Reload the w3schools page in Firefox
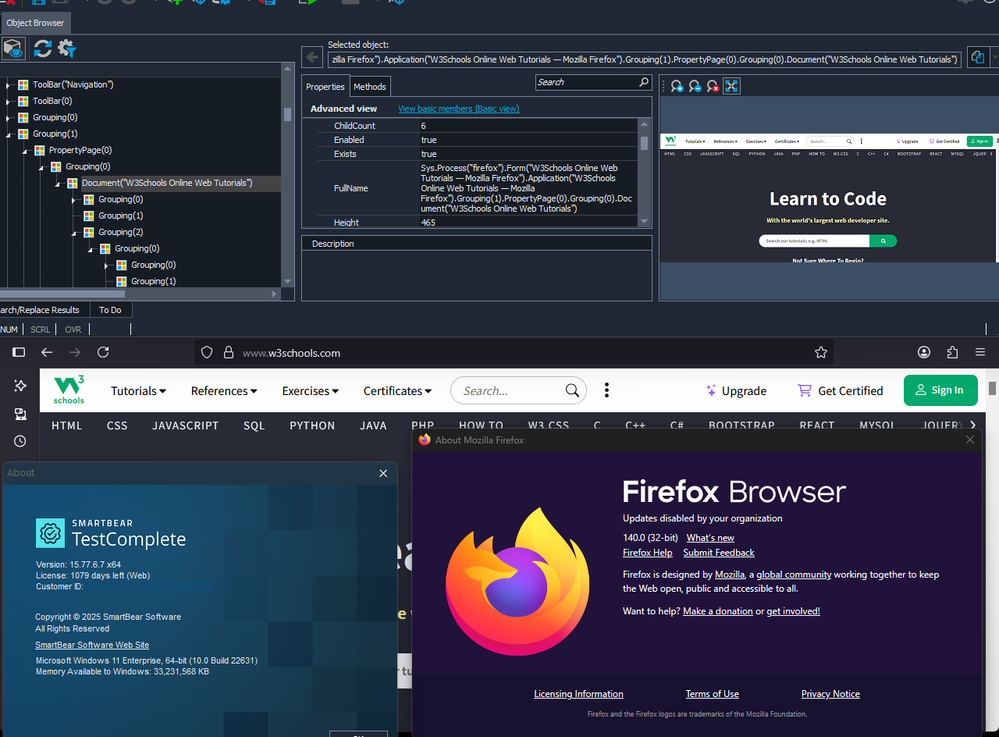 [x=102, y=353]
